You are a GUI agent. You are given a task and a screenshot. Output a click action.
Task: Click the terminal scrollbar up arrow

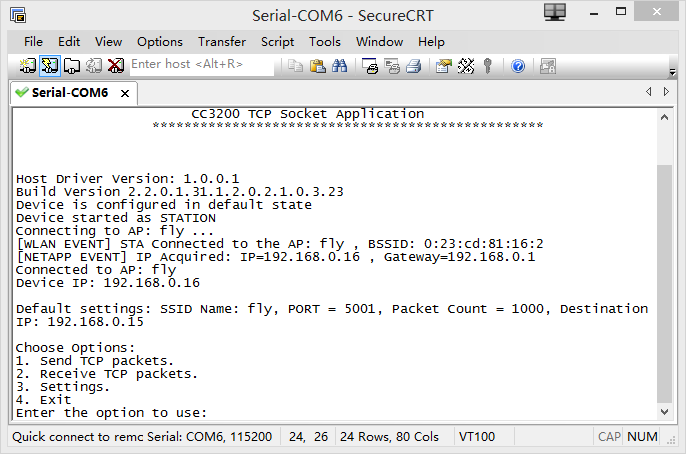point(666,116)
